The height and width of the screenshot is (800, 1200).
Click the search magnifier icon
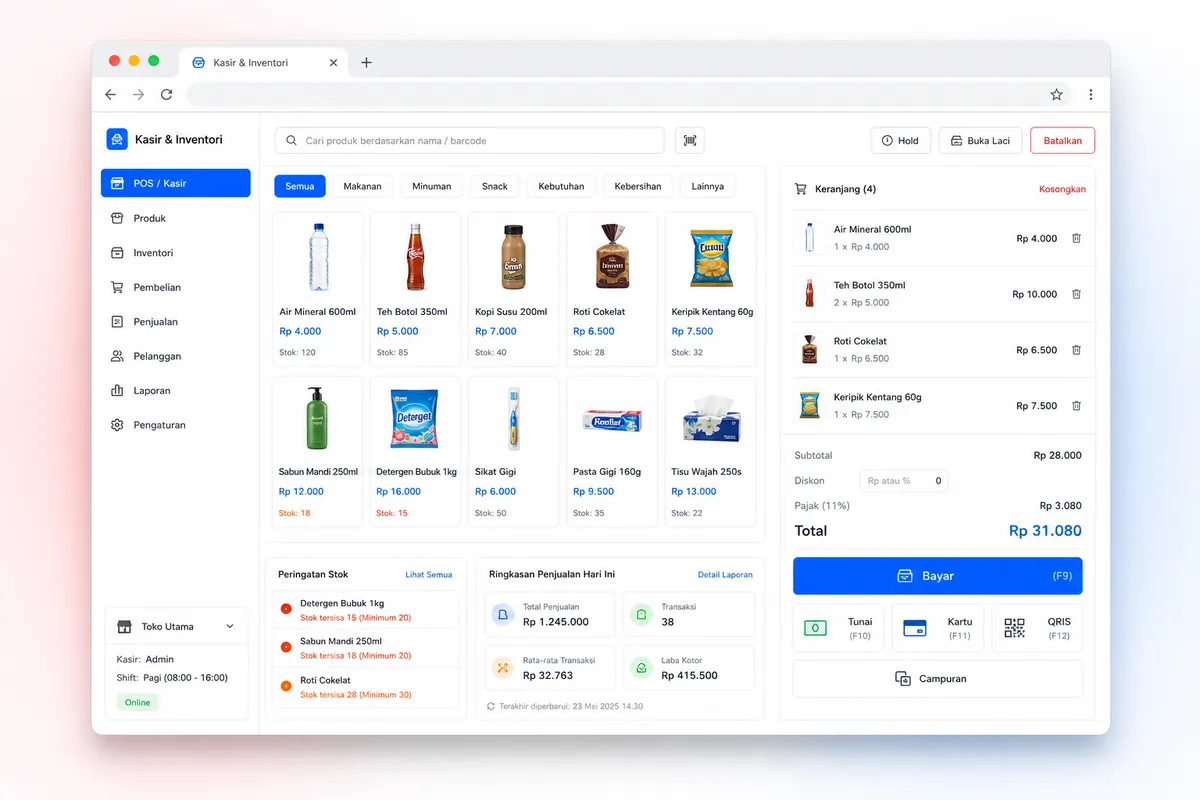[x=292, y=141]
